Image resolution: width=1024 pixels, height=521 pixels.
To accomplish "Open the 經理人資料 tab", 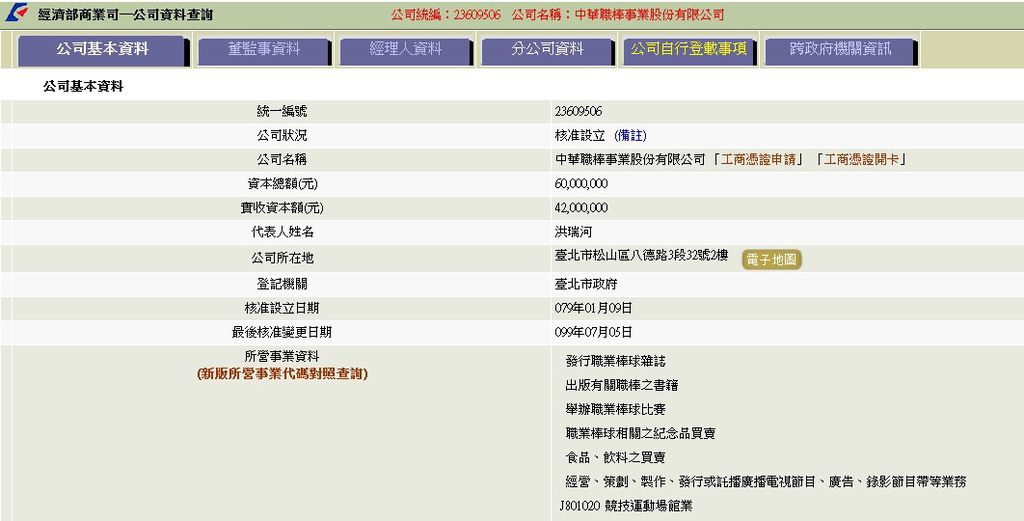I will pos(405,50).
